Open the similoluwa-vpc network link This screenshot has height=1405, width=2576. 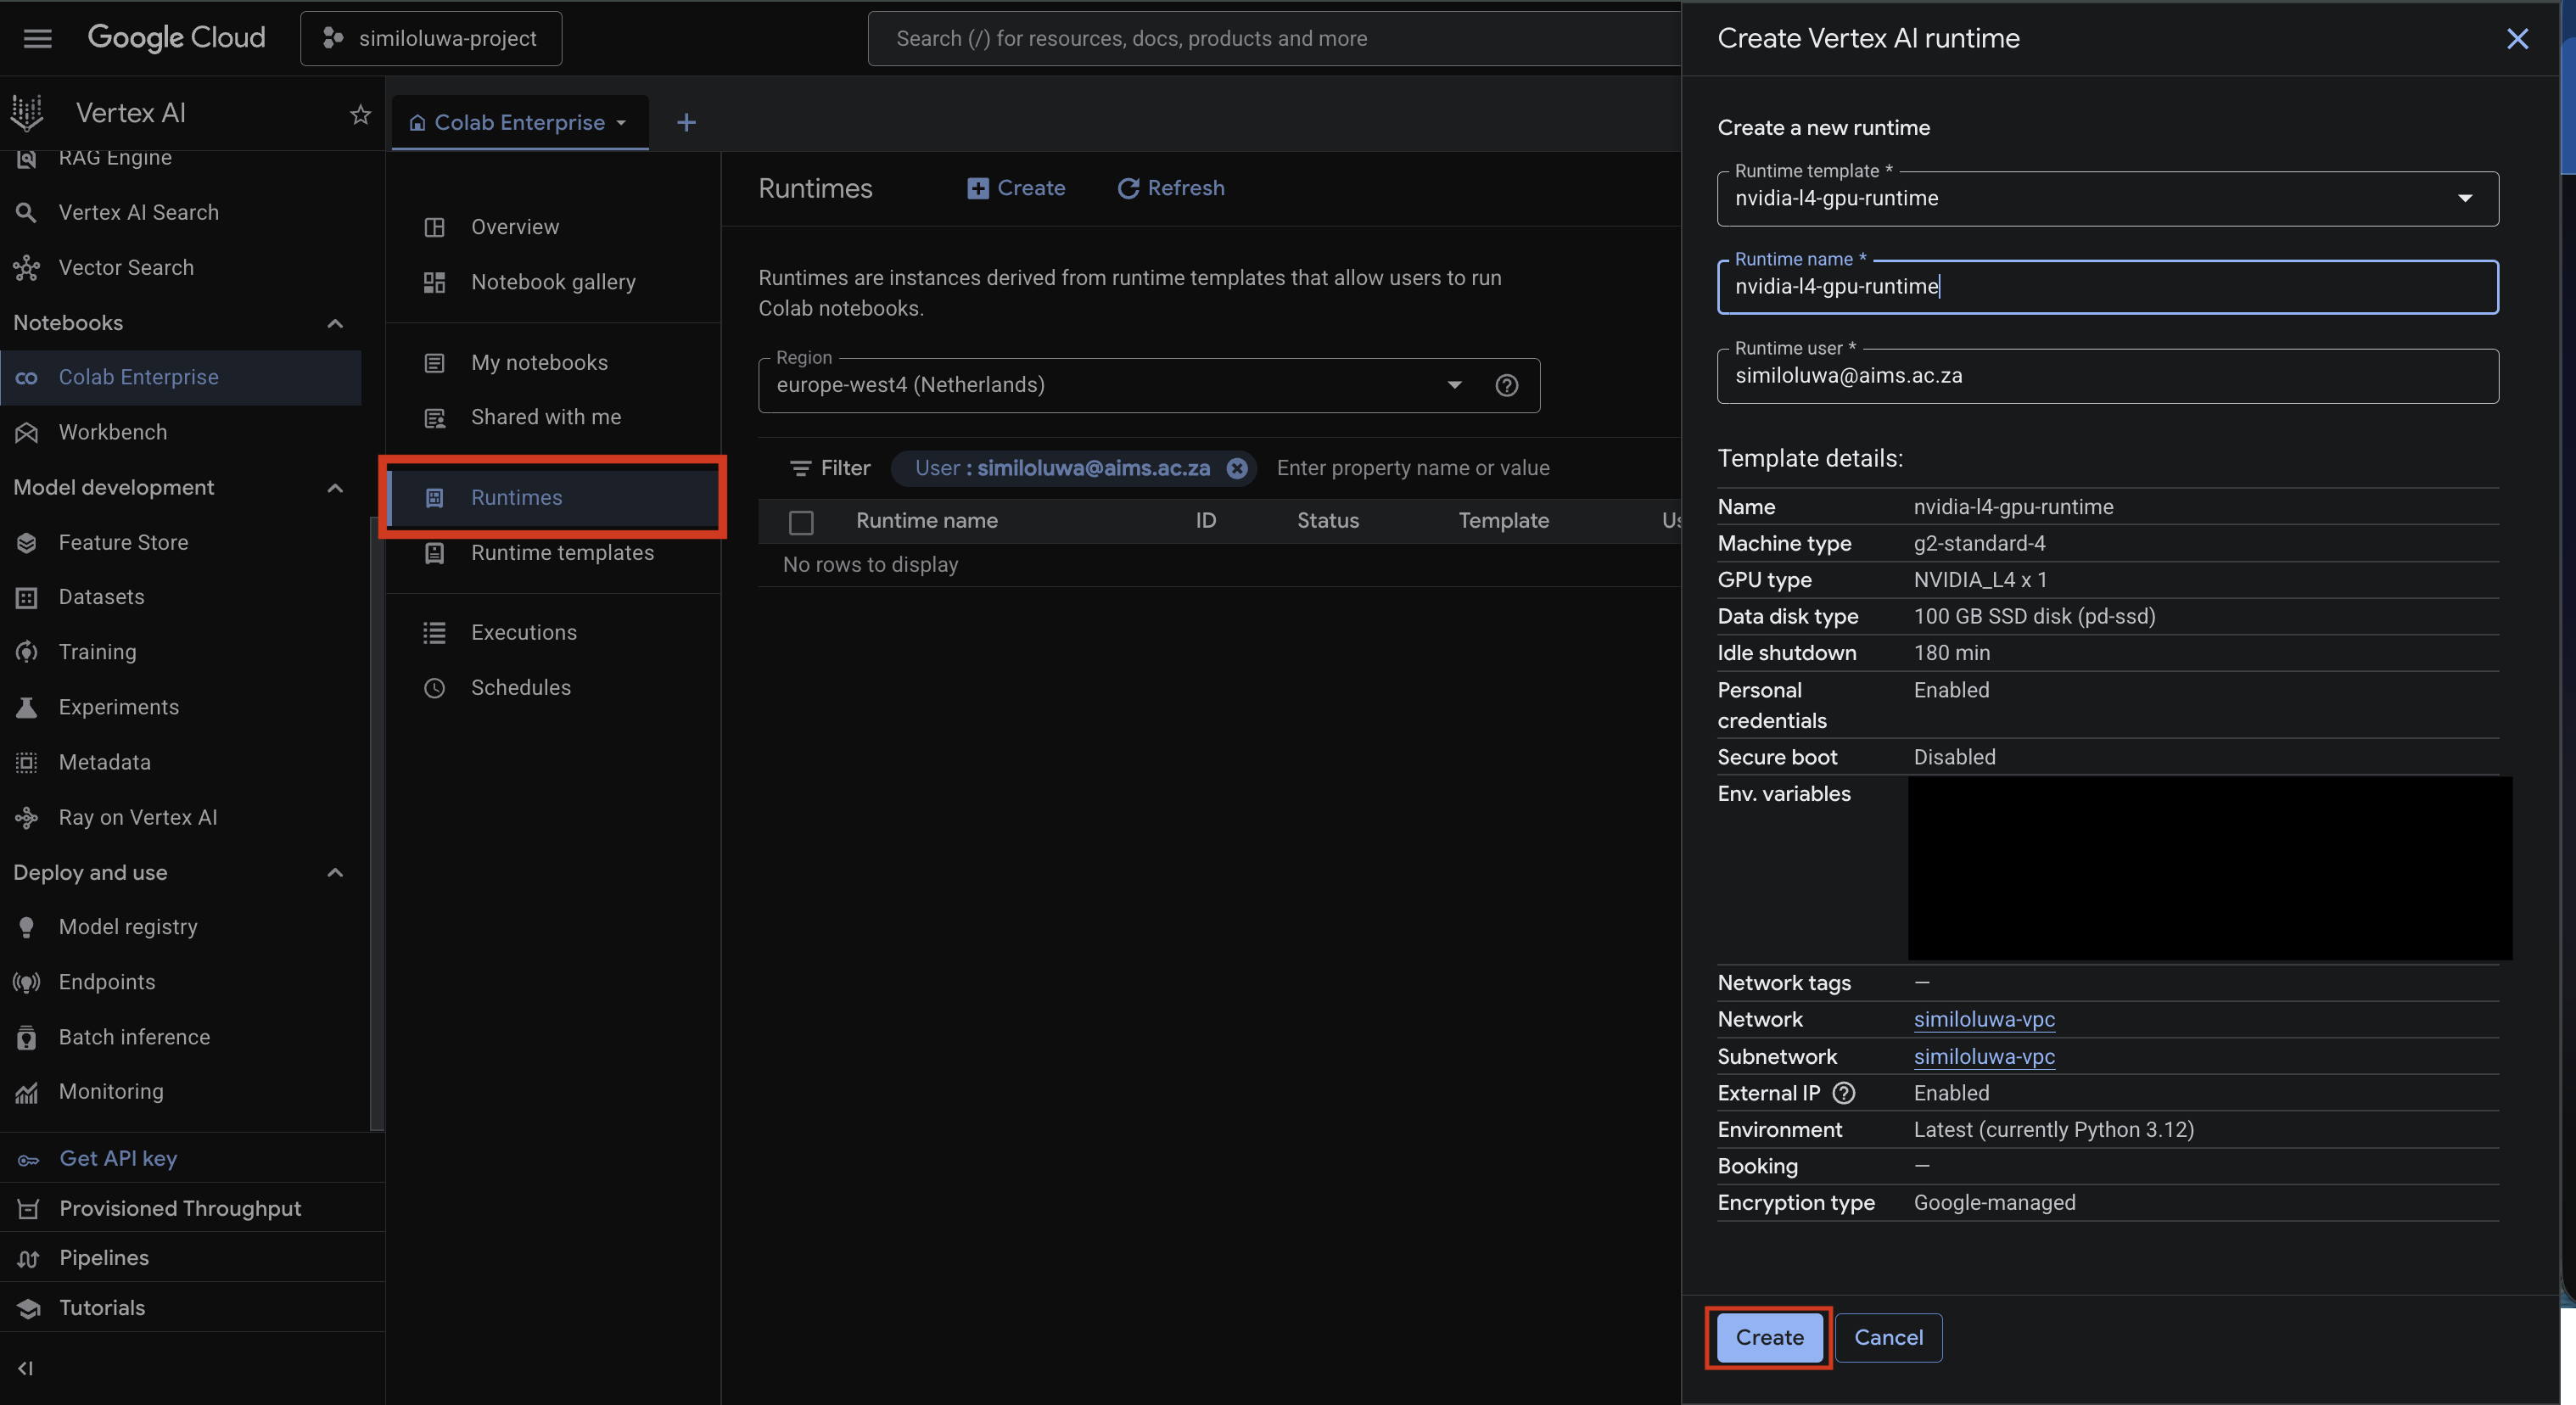point(1984,1019)
